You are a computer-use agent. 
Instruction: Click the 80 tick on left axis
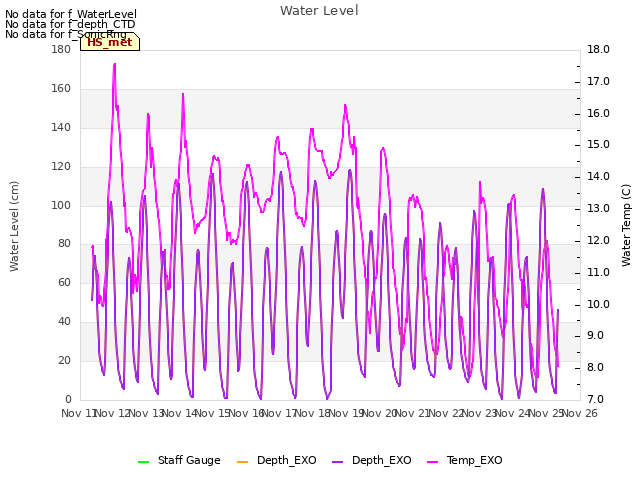(64, 244)
